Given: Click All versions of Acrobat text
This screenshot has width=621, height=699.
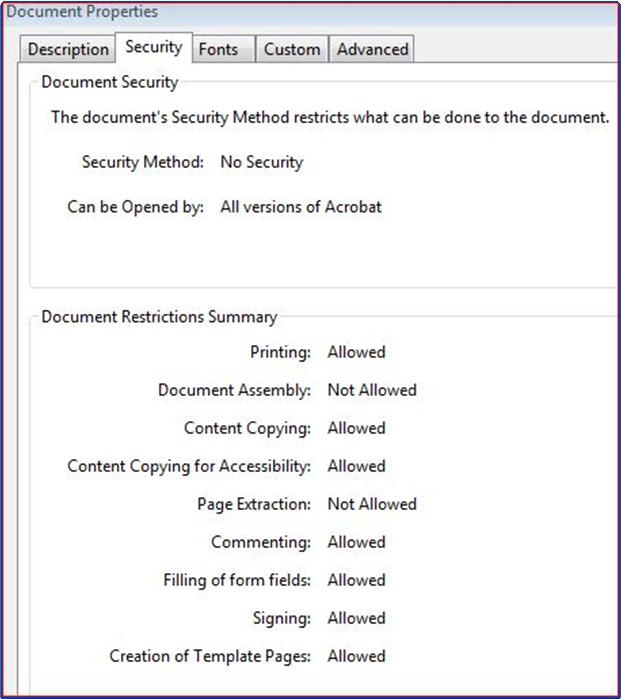Looking at the screenshot, I should [301, 207].
